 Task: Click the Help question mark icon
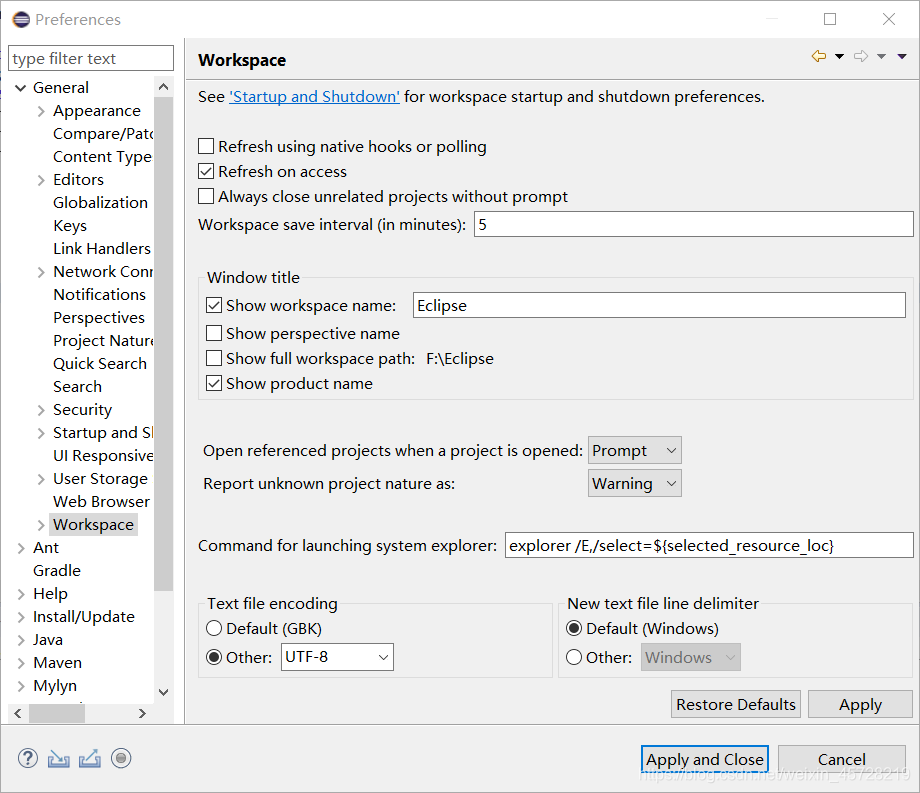pos(28,758)
